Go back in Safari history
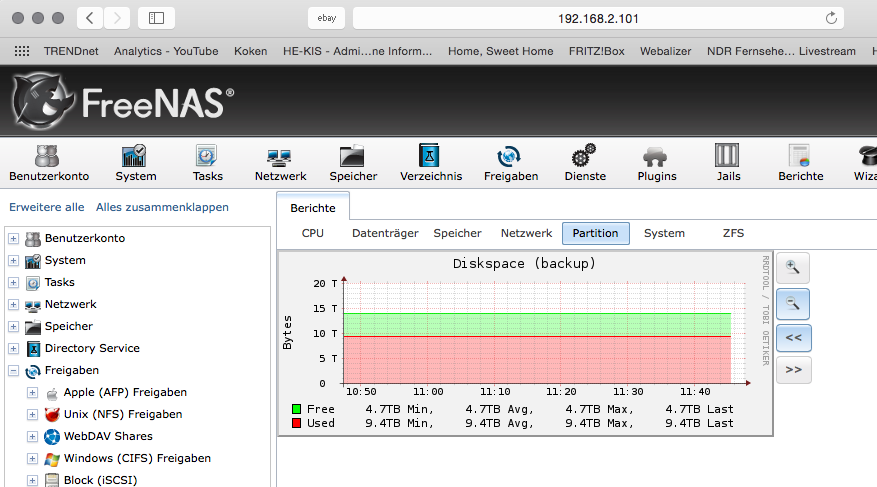Viewport: 877px width, 487px height. [x=89, y=18]
